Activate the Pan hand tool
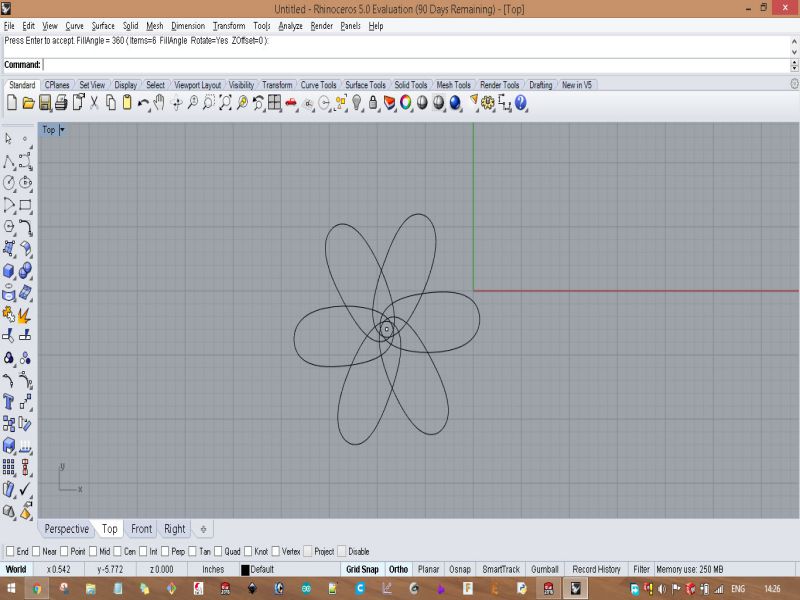The height and width of the screenshot is (600, 800). tap(159, 103)
